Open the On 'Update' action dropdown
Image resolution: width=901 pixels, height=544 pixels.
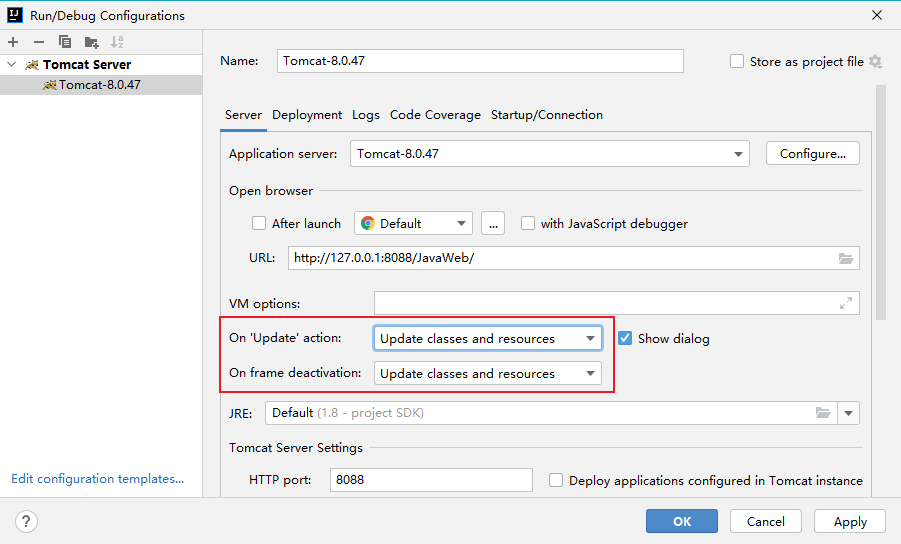(x=487, y=338)
